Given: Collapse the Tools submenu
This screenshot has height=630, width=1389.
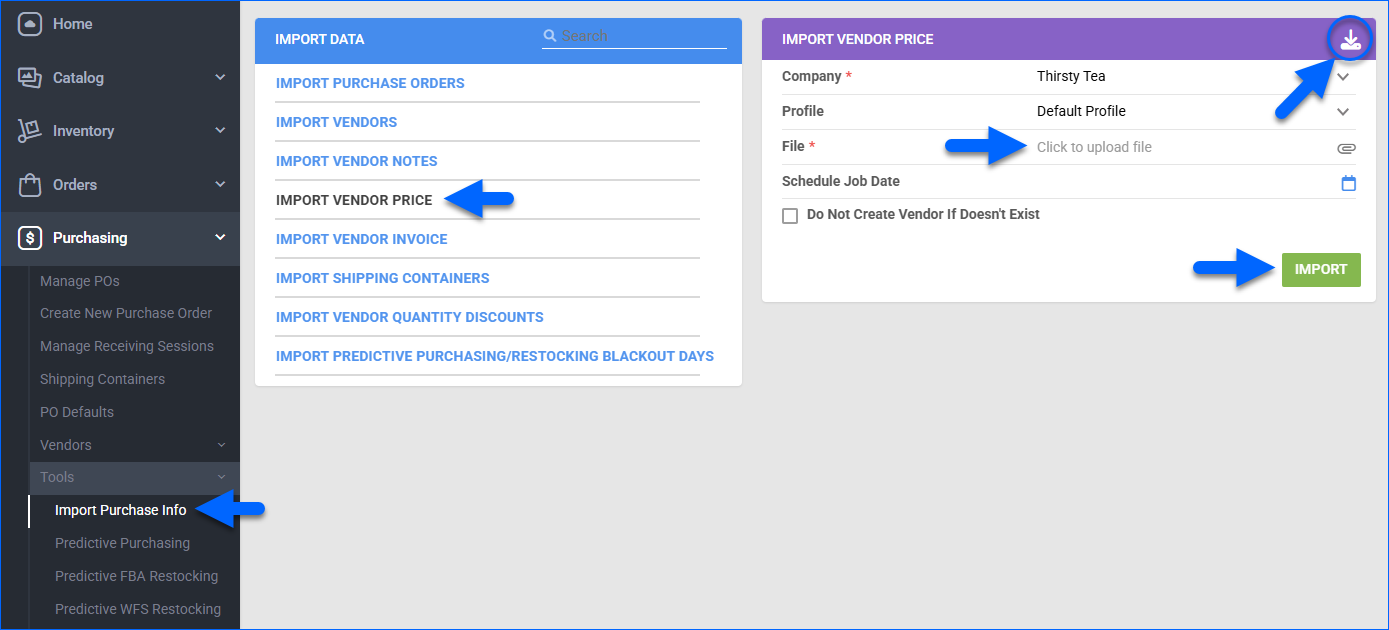Looking at the screenshot, I should point(221,478).
